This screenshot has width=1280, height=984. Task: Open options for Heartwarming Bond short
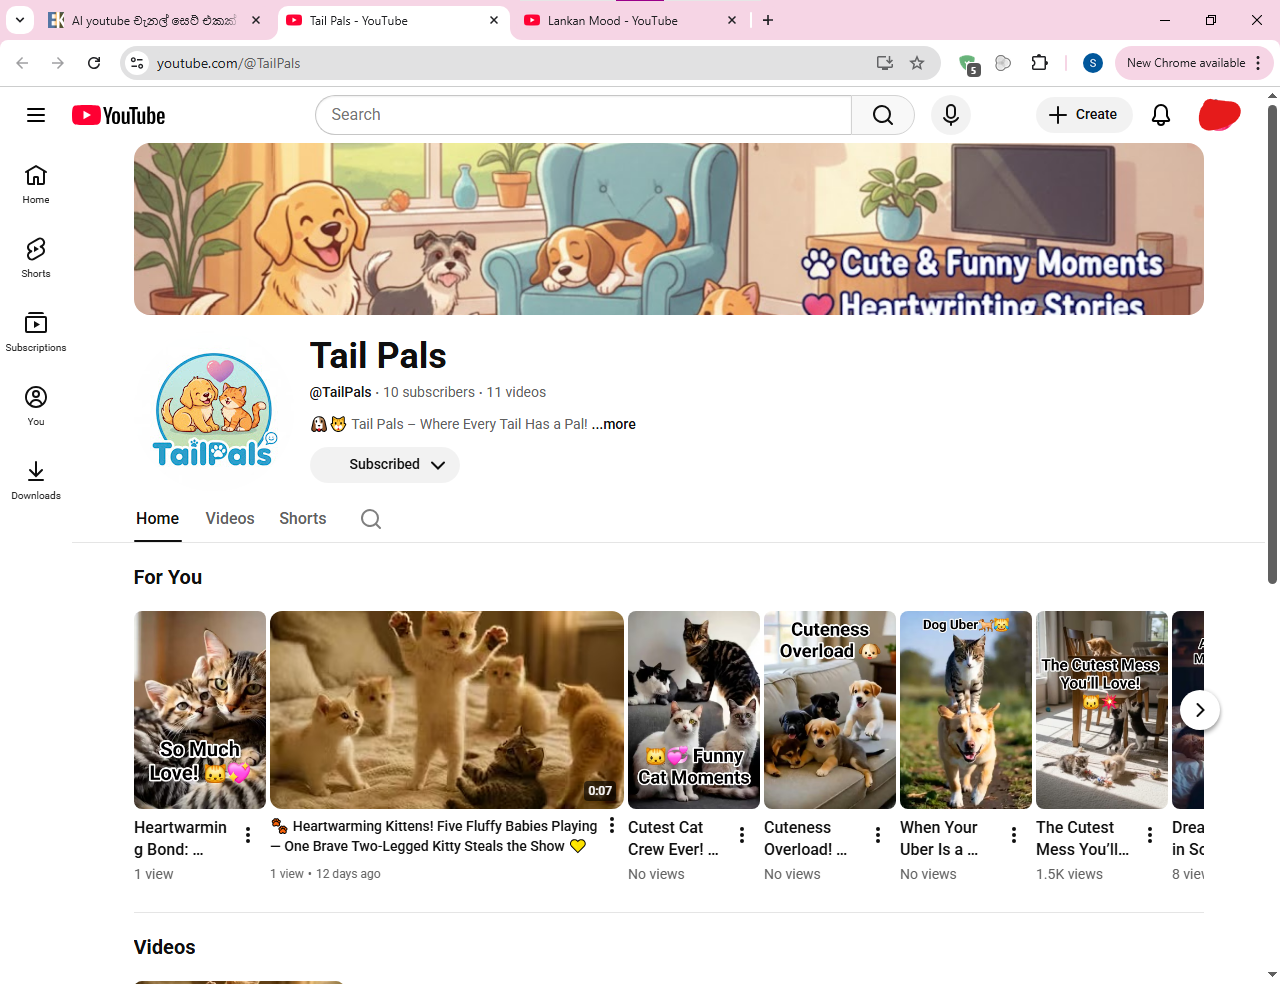[248, 835]
